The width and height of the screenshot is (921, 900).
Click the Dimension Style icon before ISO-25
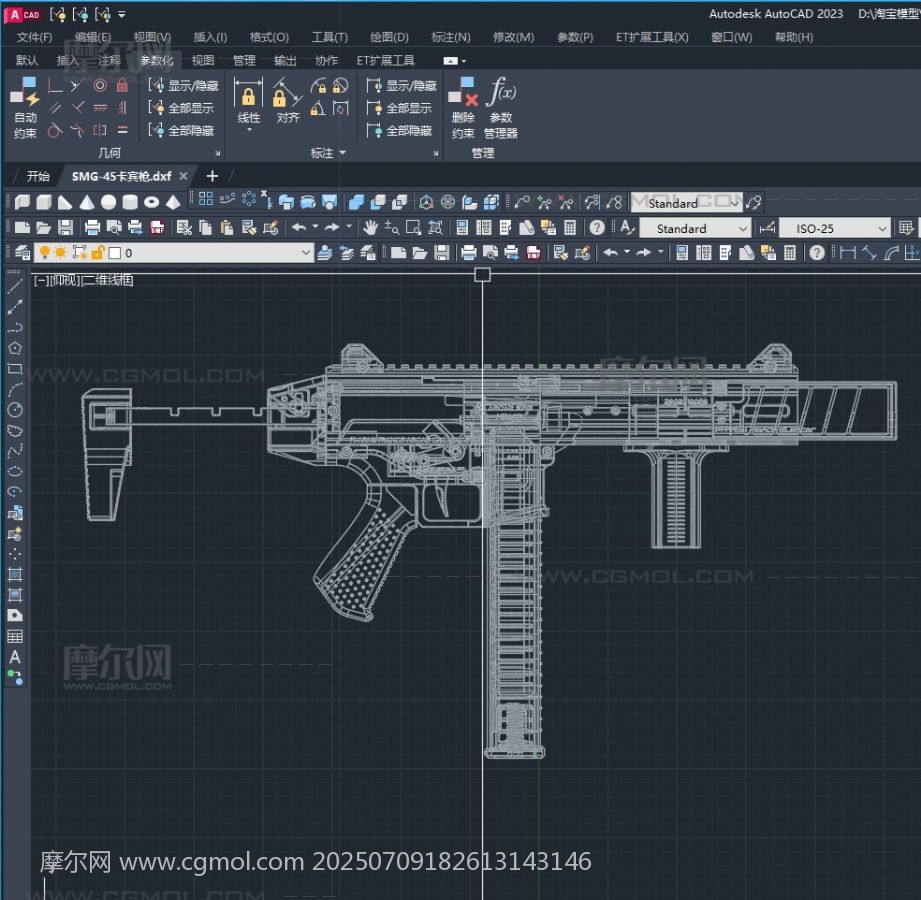coord(767,228)
